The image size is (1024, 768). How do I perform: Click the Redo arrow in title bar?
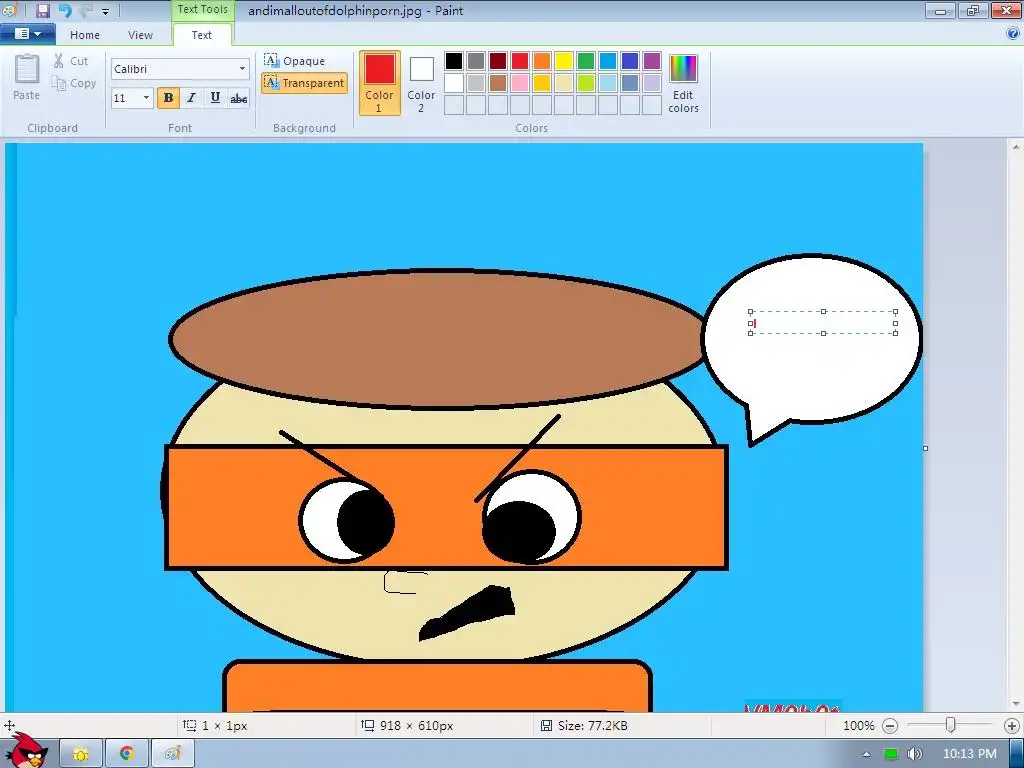86,10
